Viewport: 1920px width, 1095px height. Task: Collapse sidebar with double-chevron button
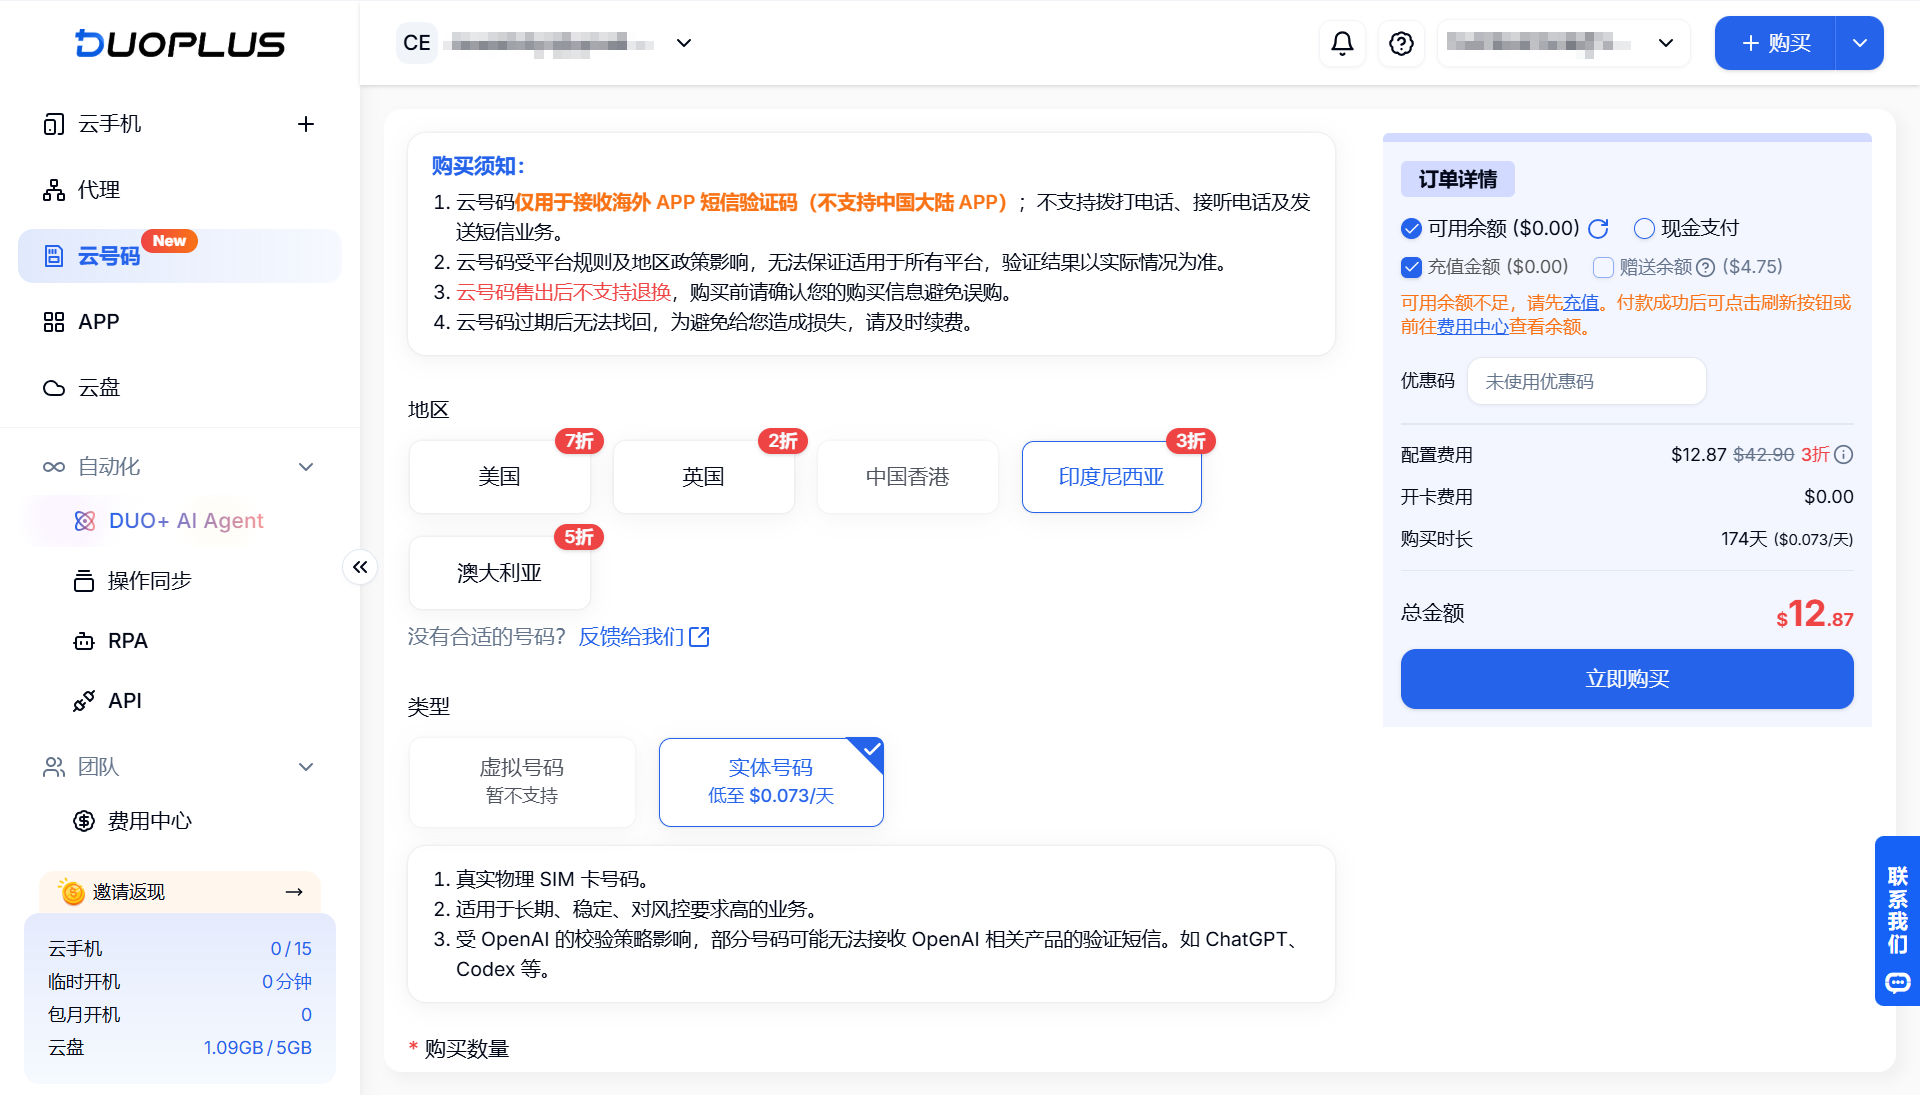point(360,567)
